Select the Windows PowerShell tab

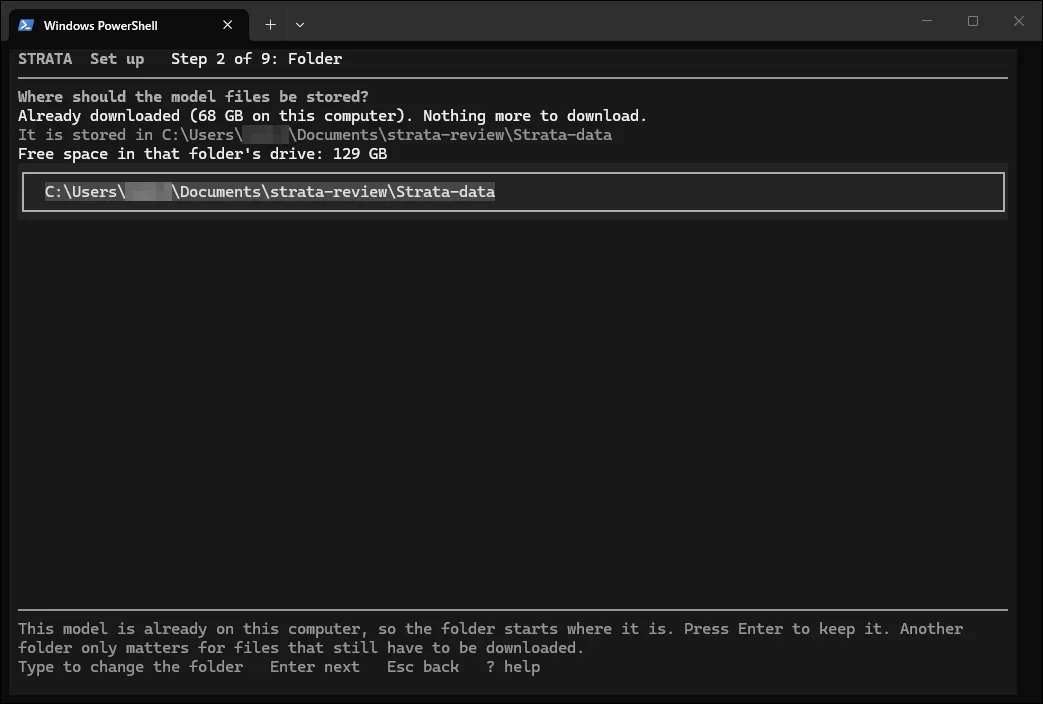(129, 25)
